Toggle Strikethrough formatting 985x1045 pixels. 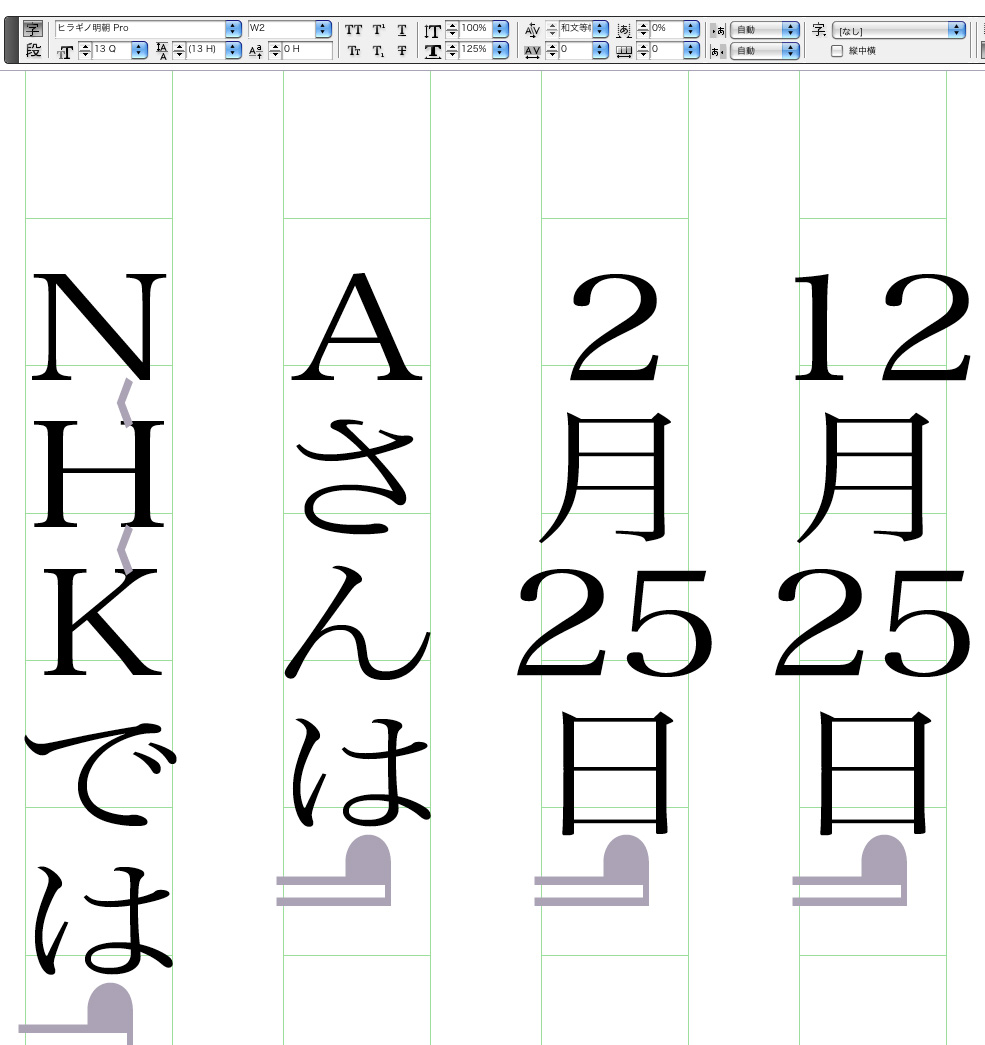pyautogui.click(x=402, y=51)
